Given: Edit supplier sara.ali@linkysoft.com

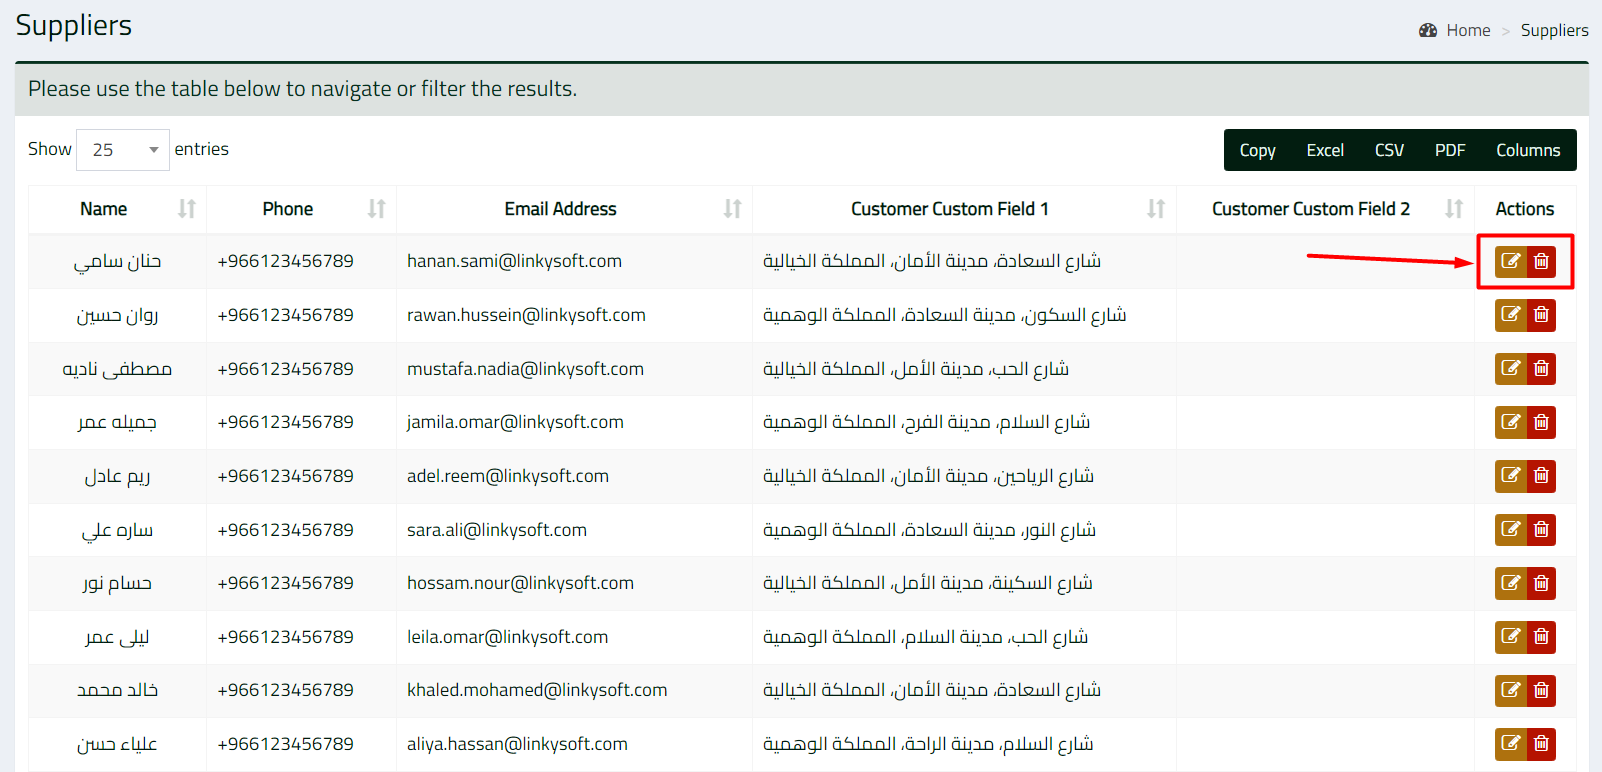Looking at the screenshot, I should tap(1511, 529).
